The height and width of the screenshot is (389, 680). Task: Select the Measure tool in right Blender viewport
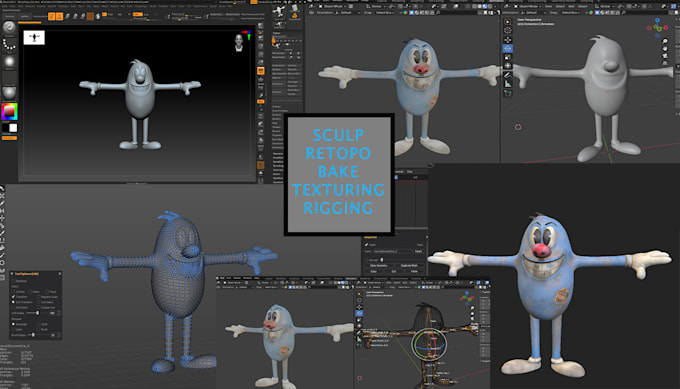click(507, 84)
